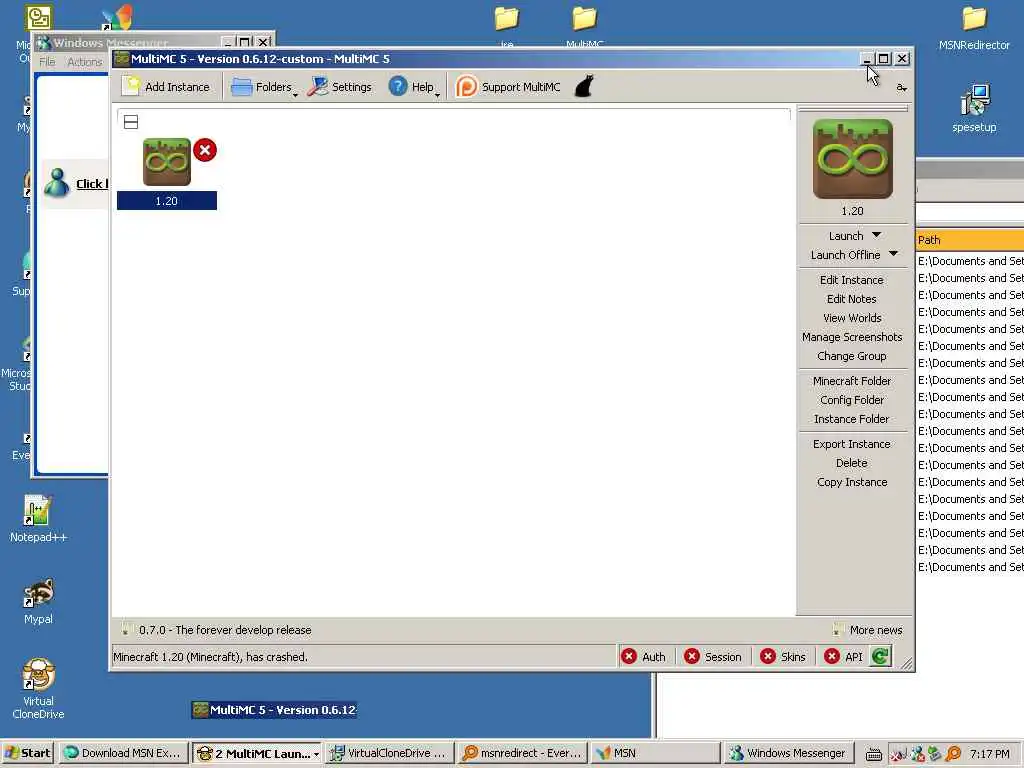Screen dimensions: 1024x768
Task: Open the MSNRedirector desktop folder
Action: (974, 28)
